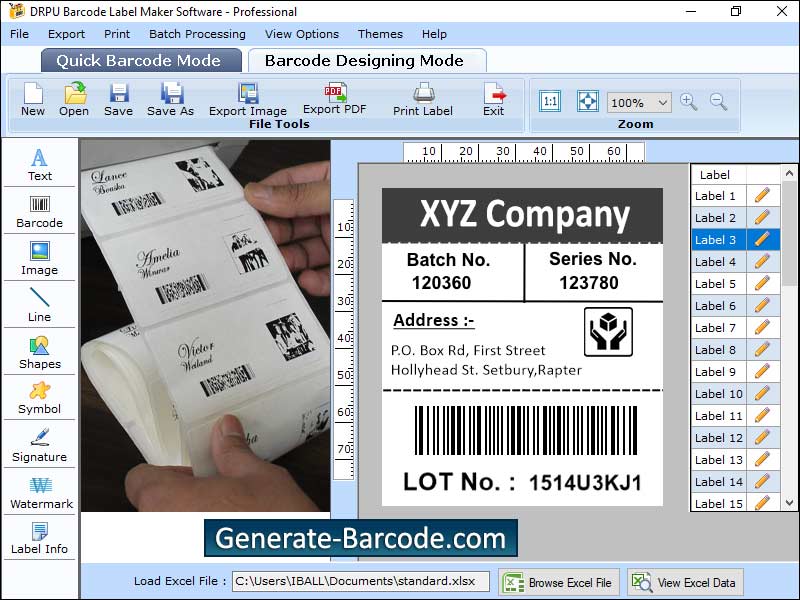Click the Export PDF icon
The width and height of the screenshot is (800, 600).
334,98
